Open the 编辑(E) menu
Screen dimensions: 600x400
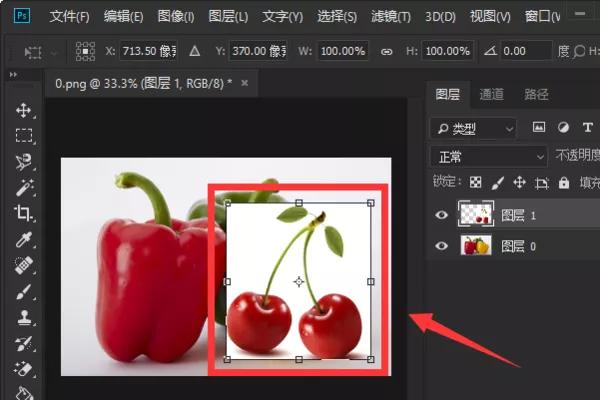point(123,16)
